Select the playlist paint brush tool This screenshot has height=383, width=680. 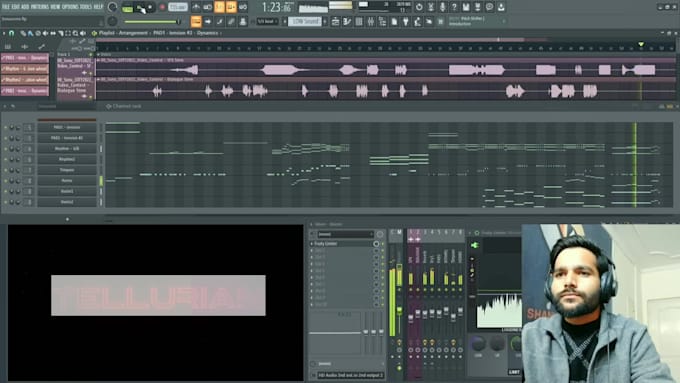click(30, 33)
